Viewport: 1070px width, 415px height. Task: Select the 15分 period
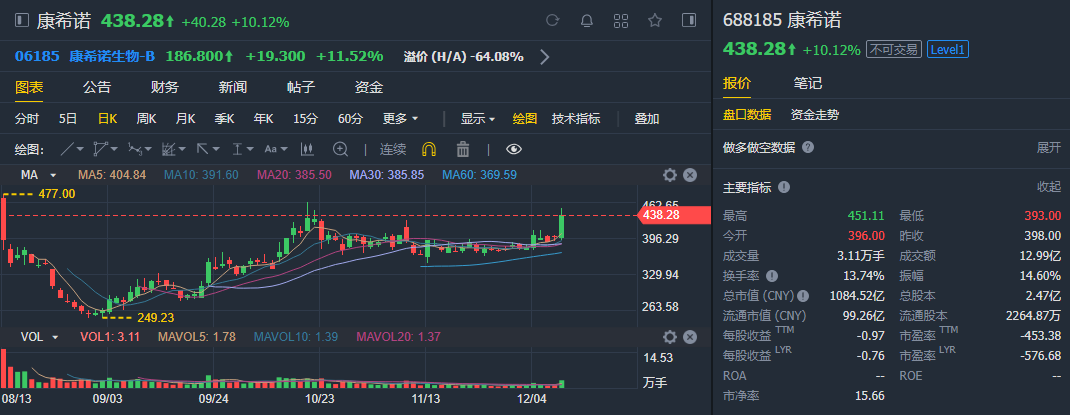point(305,118)
